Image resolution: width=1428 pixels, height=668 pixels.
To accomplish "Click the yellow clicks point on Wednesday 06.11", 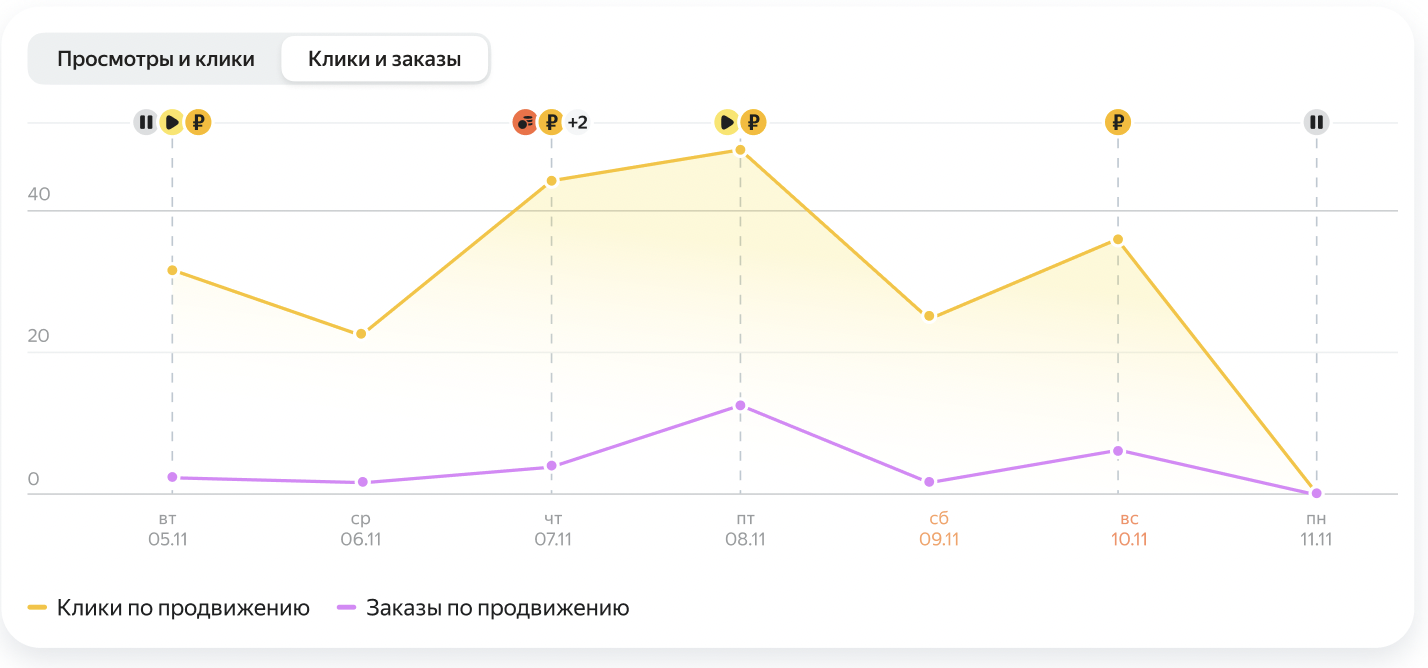I will pos(361,333).
